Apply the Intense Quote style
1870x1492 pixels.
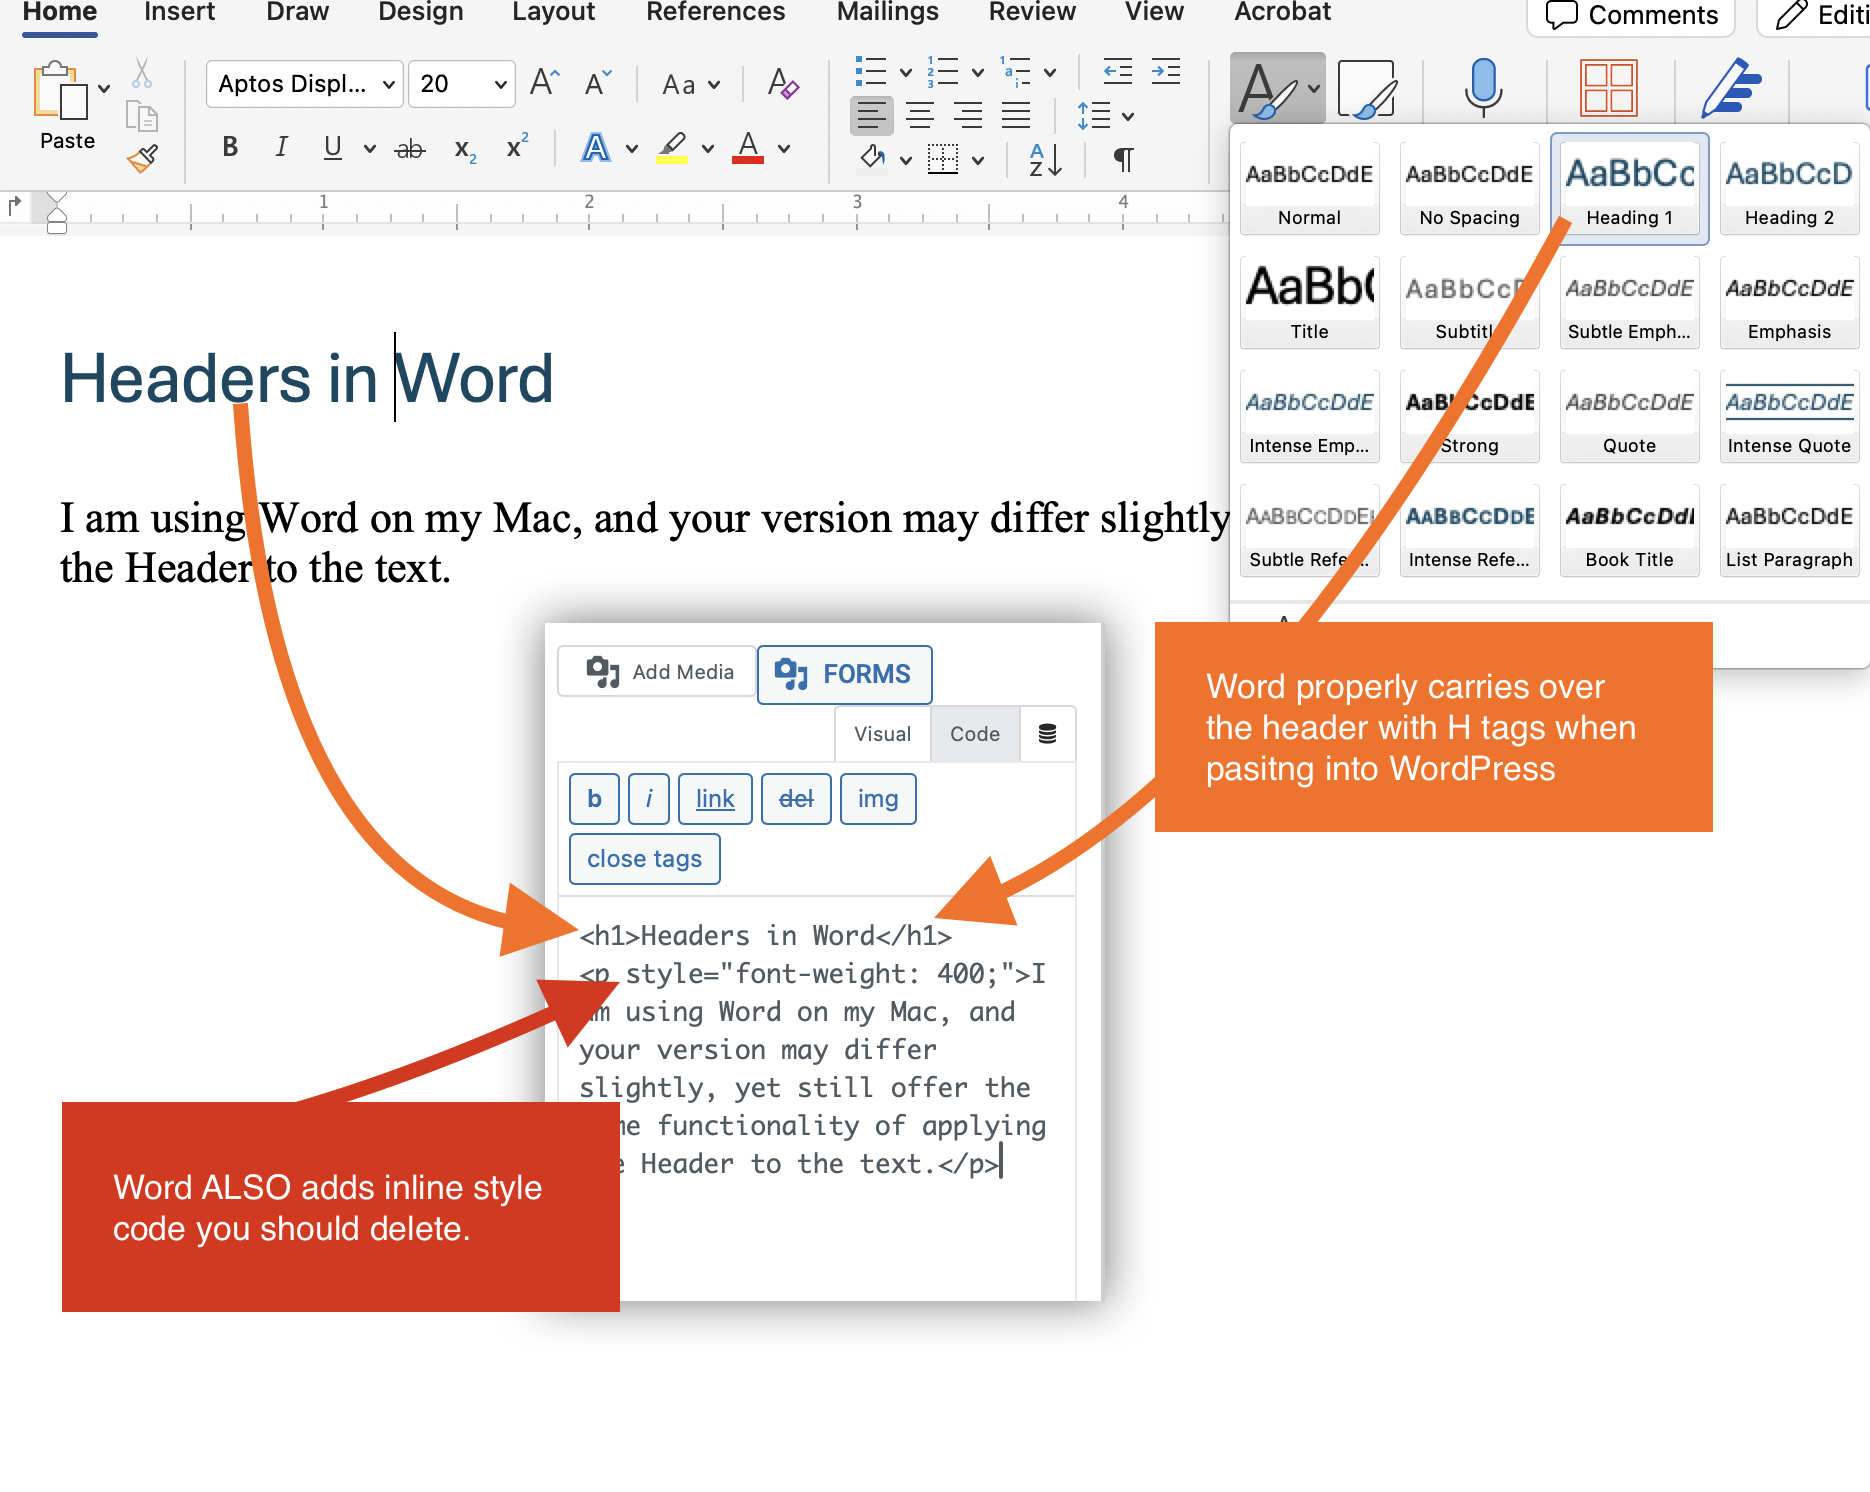[x=1789, y=417]
